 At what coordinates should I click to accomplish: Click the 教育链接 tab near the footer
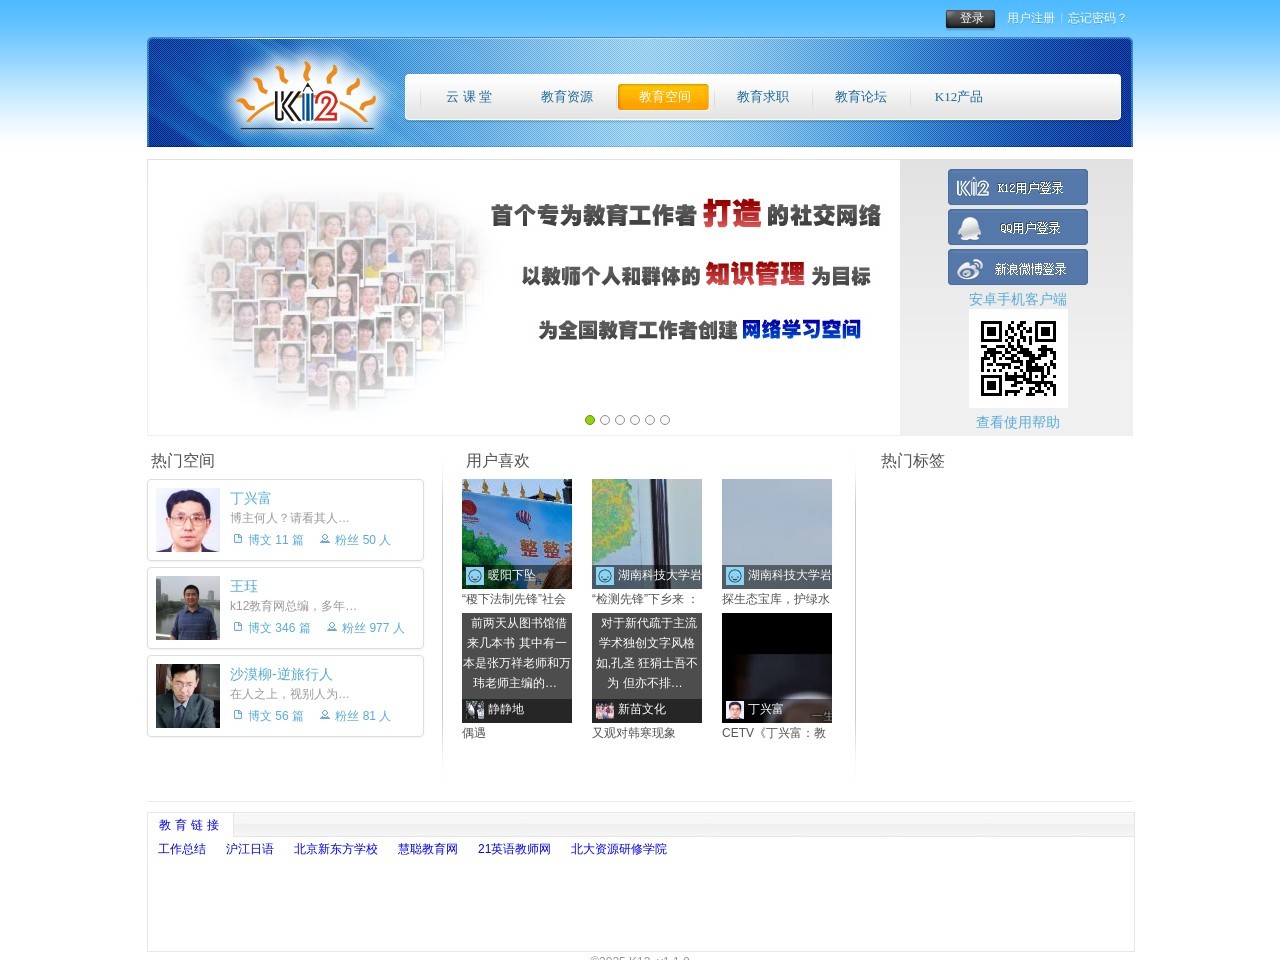(189, 824)
